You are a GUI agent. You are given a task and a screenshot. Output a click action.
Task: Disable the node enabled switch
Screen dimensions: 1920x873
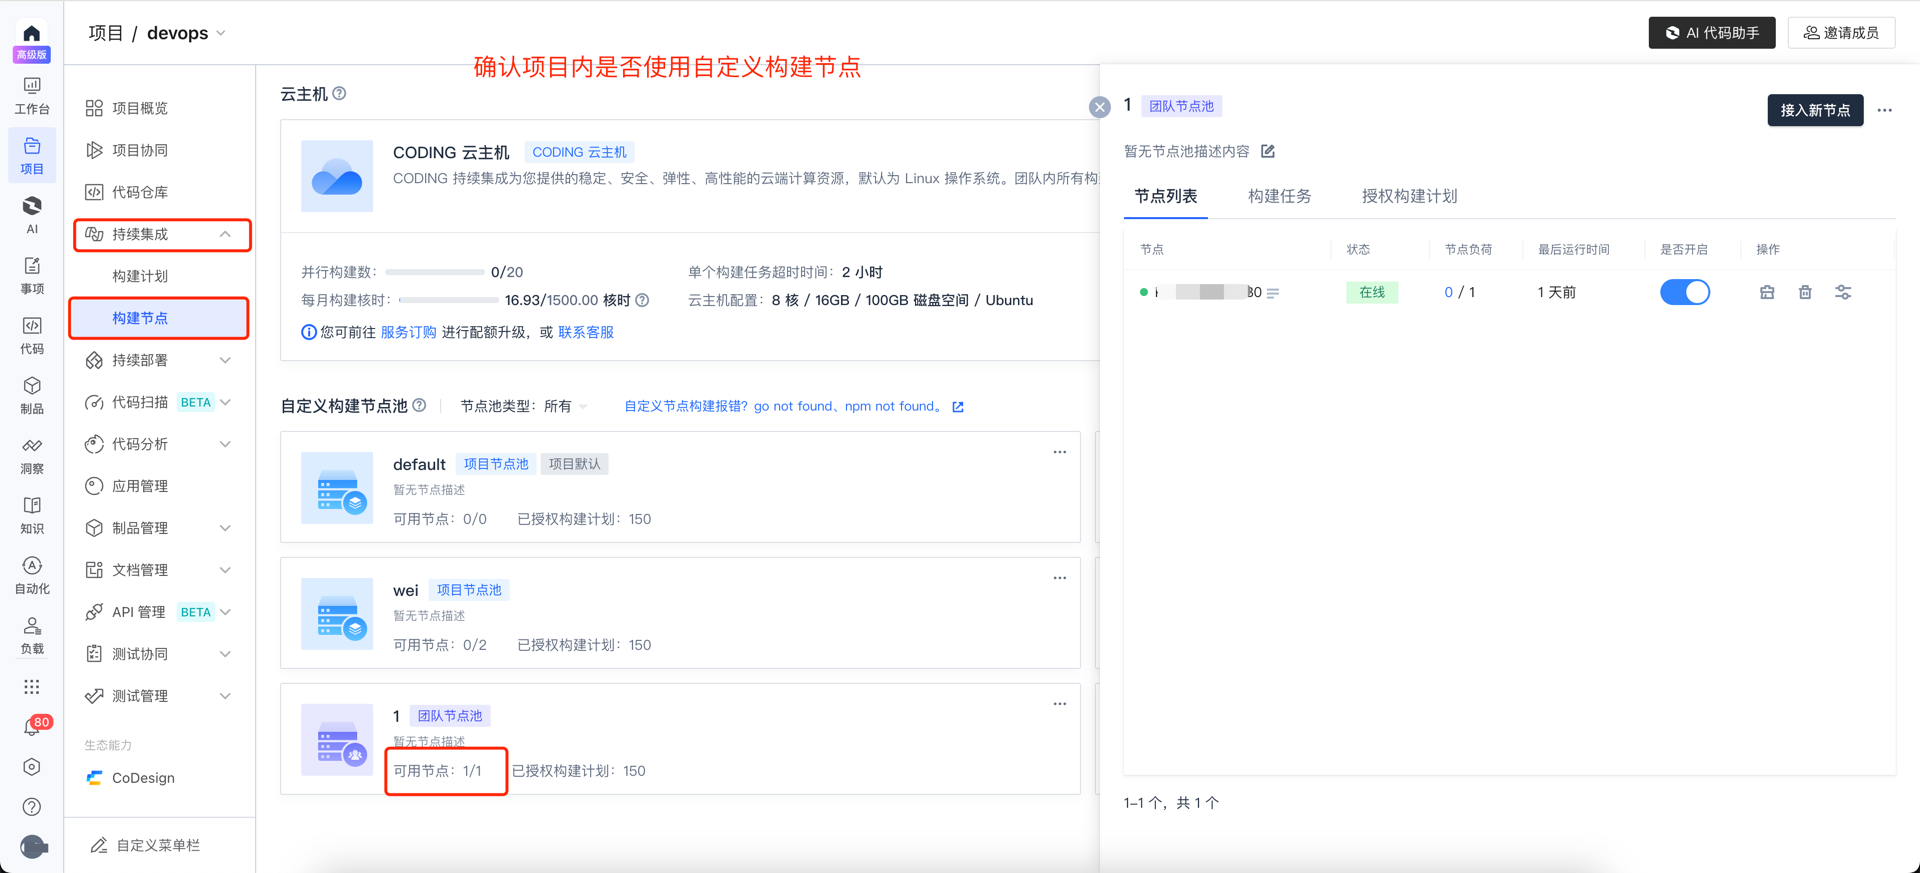click(1684, 292)
